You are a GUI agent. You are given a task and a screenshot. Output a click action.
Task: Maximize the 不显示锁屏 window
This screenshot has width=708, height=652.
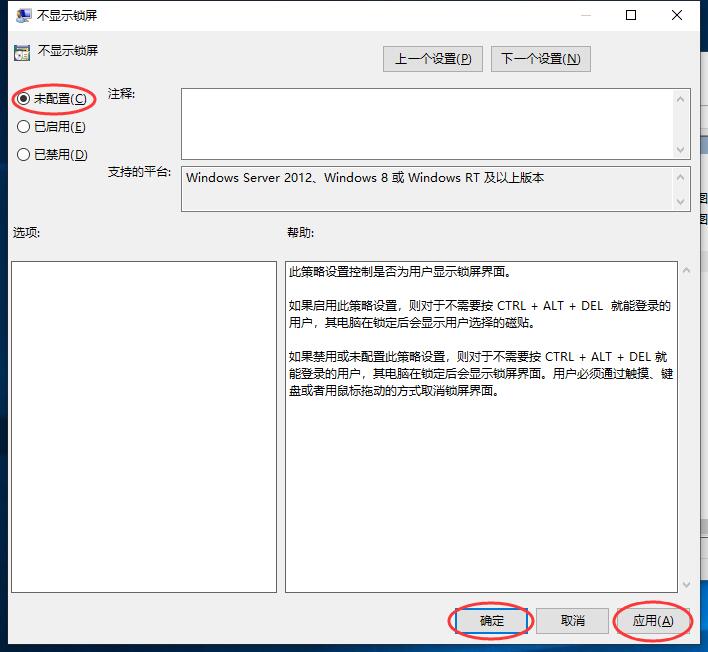[x=631, y=15]
